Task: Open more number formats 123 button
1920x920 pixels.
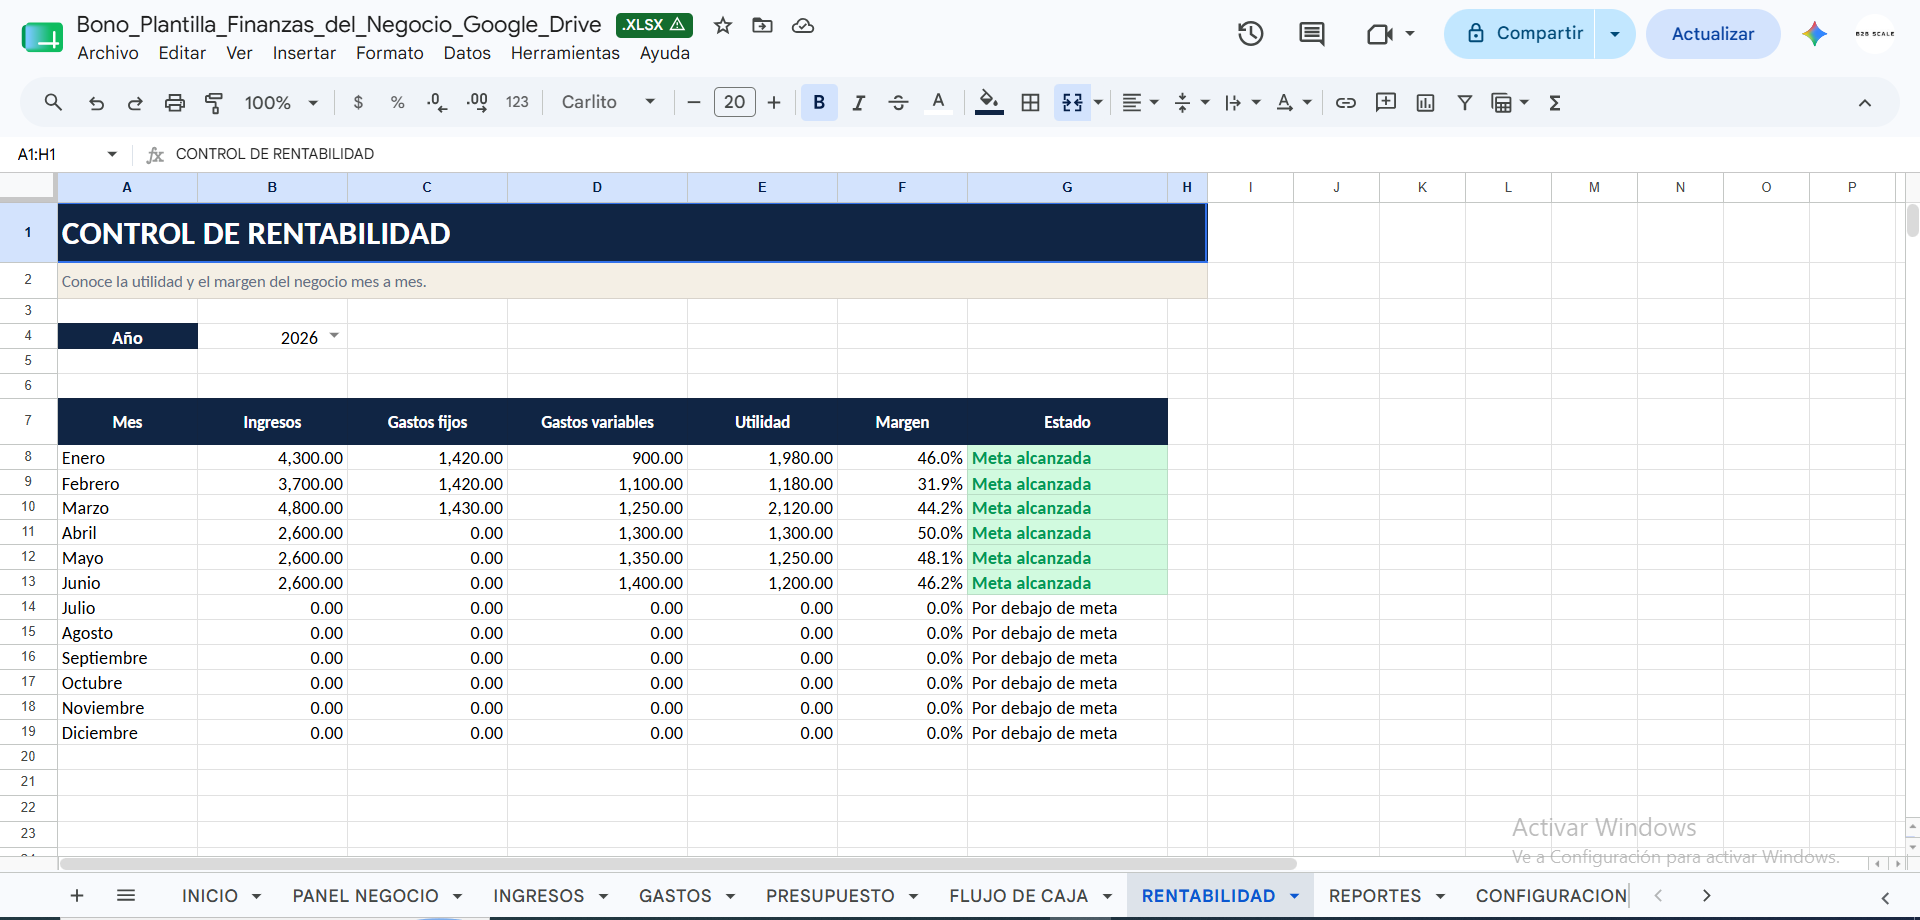Action: point(517,102)
